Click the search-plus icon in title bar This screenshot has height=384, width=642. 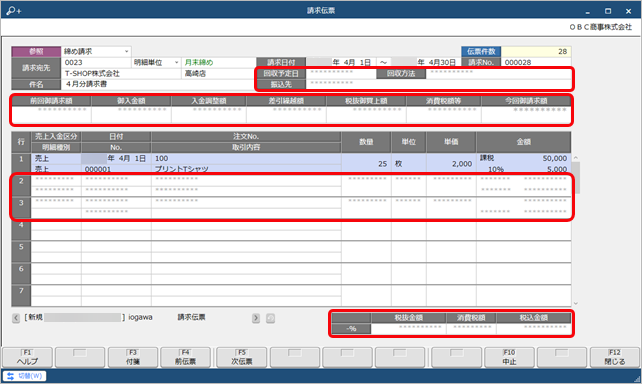pos(13,11)
